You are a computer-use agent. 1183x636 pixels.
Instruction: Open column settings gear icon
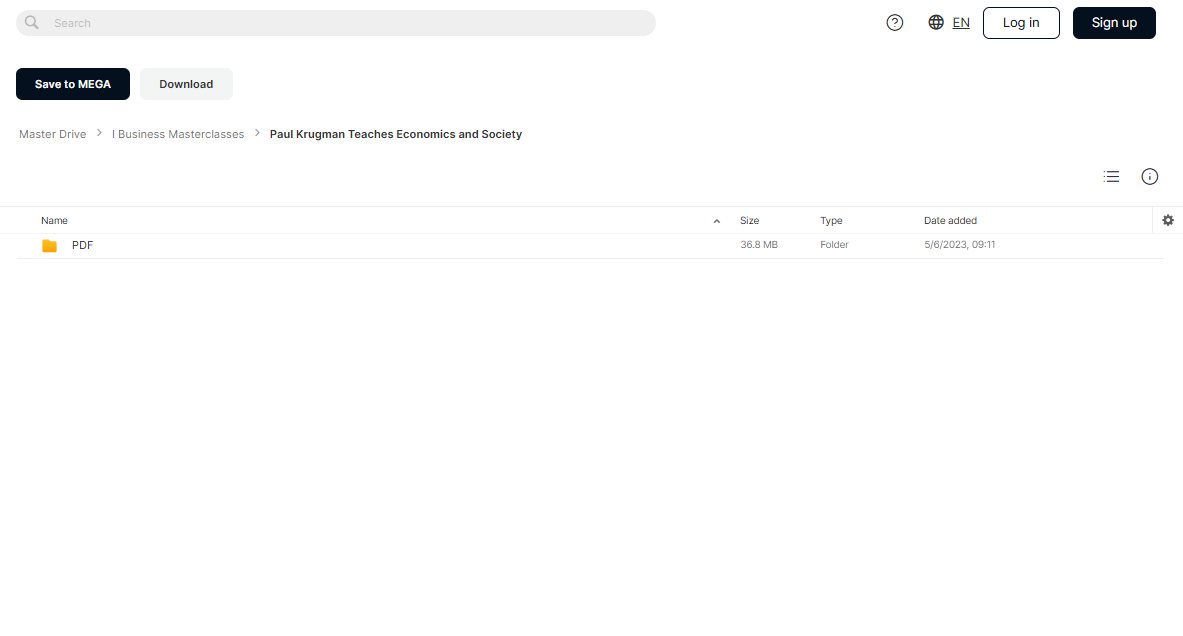coord(1168,220)
